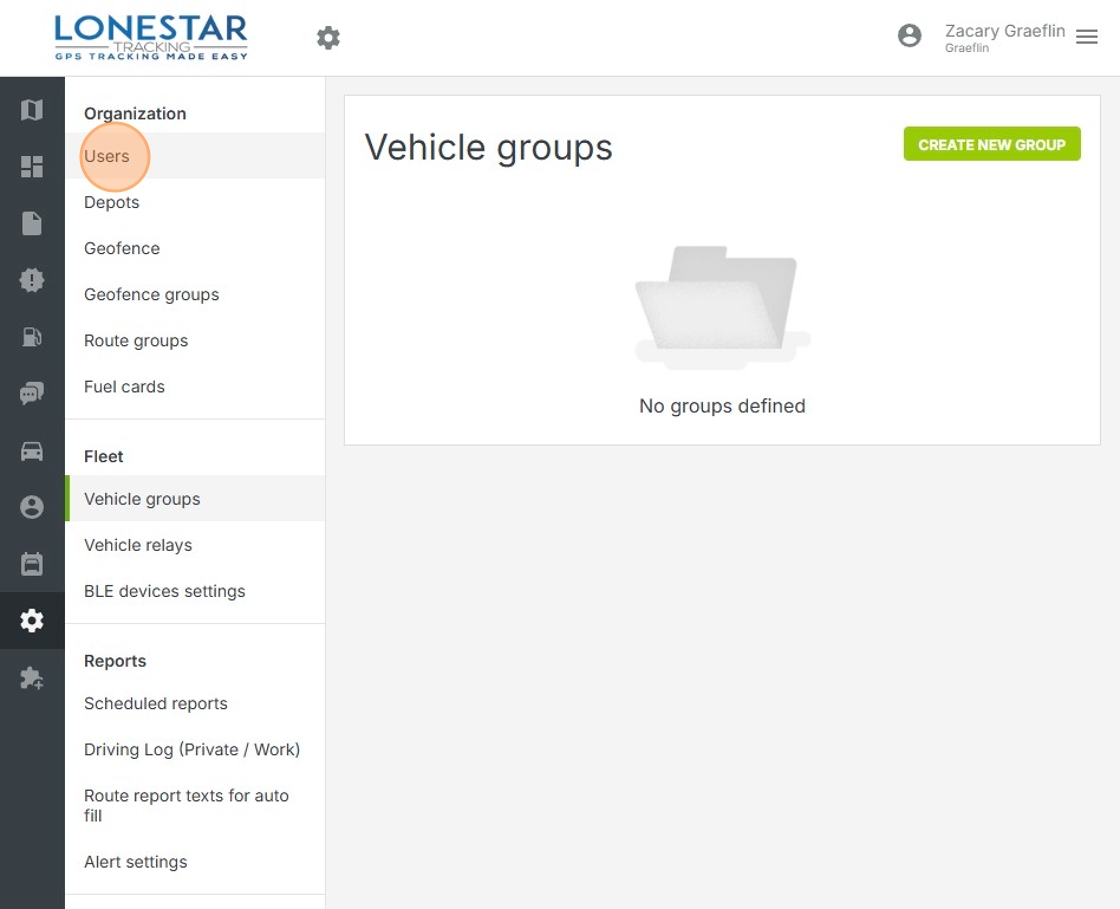
Task: Open the alerts badge icon
Action: point(32,280)
